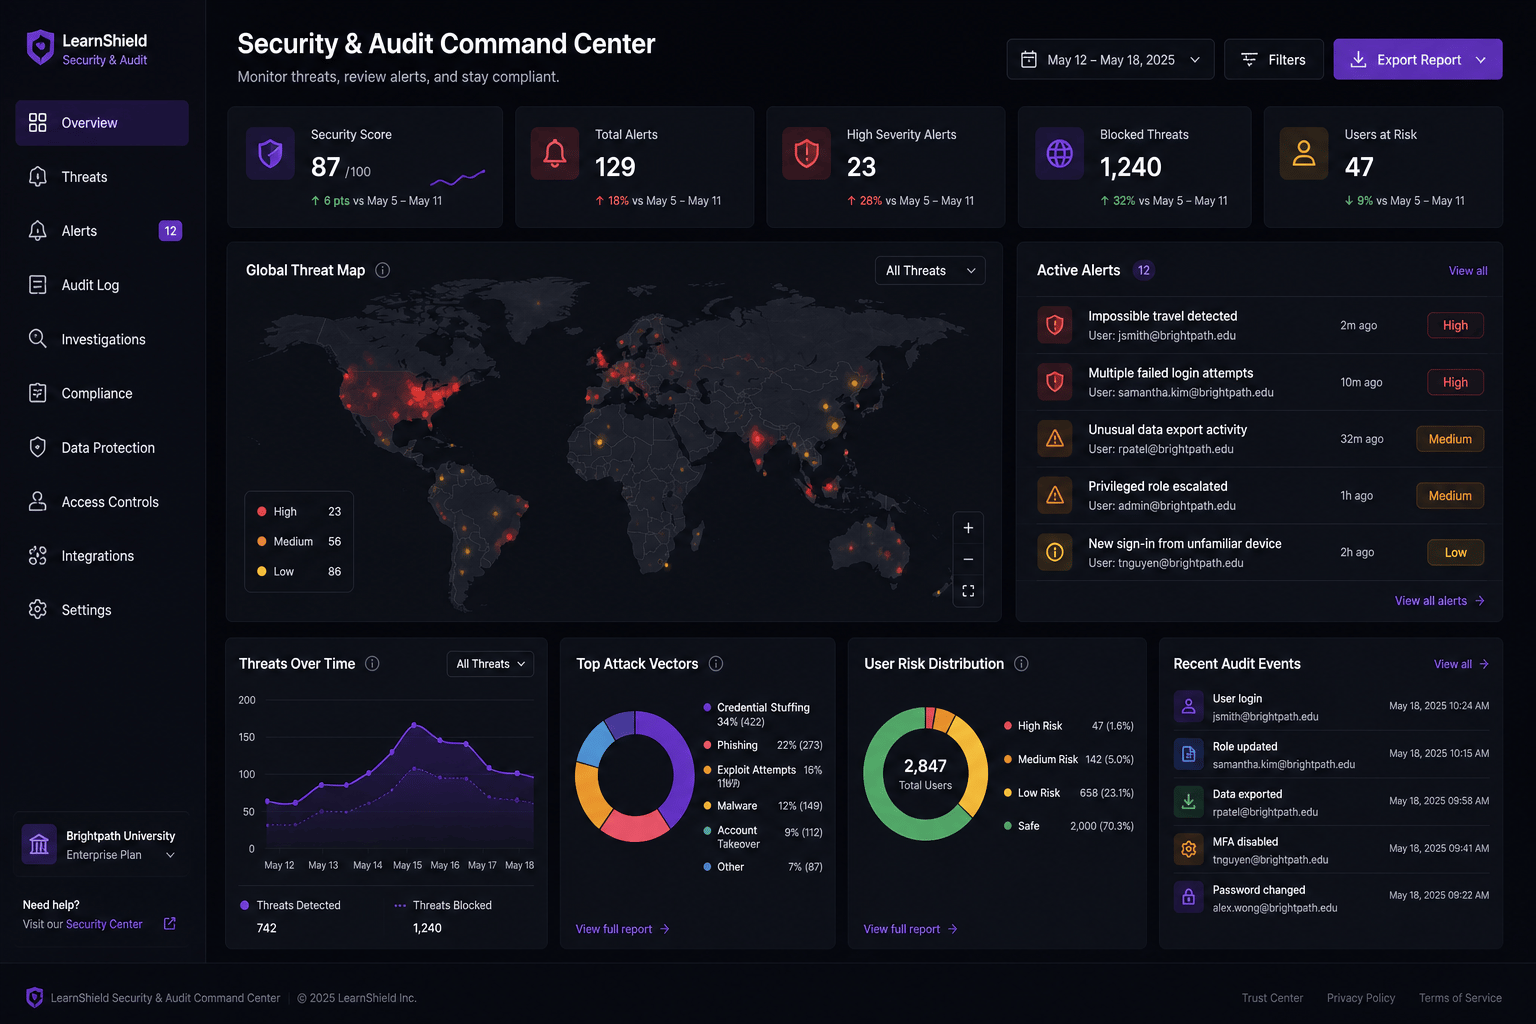Expand the threat map to fullscreen
This screenshot has width=1536, height=1024.
point(968,591)
